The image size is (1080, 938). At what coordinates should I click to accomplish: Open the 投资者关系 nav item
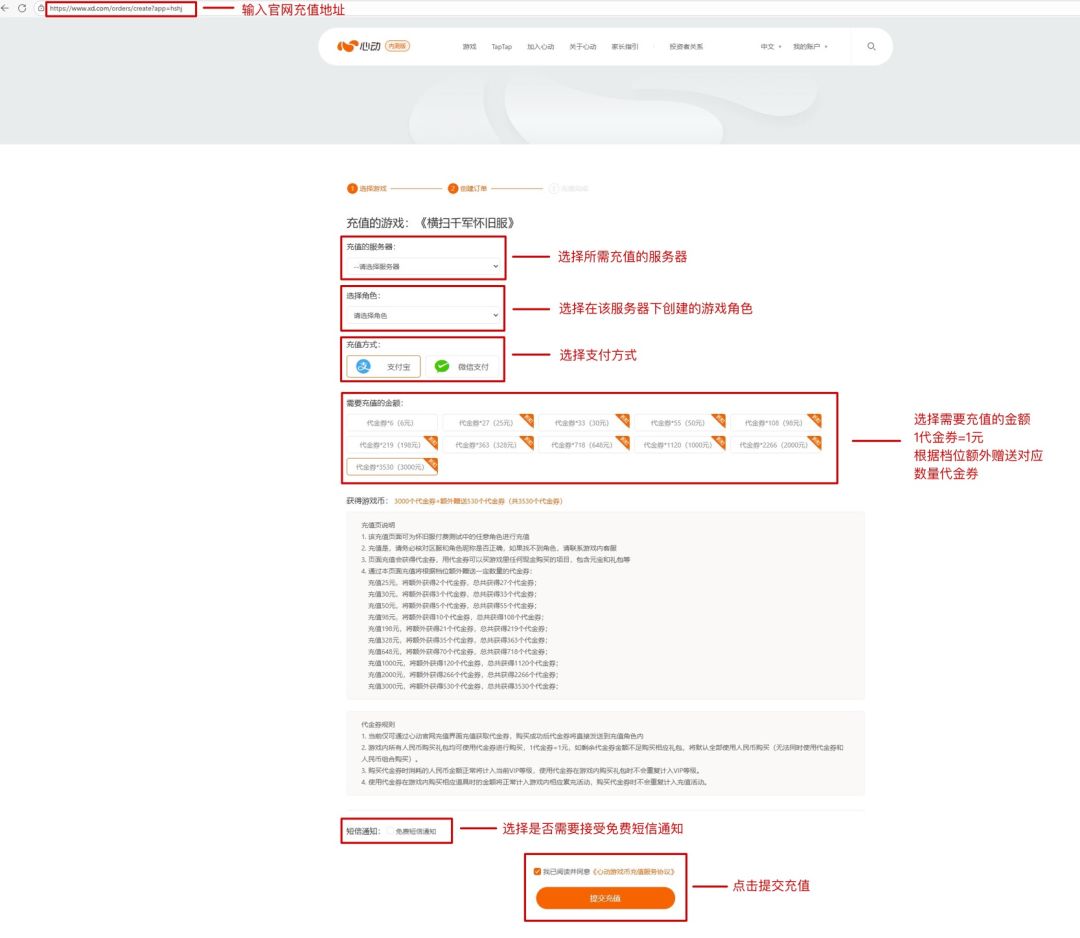686,47
